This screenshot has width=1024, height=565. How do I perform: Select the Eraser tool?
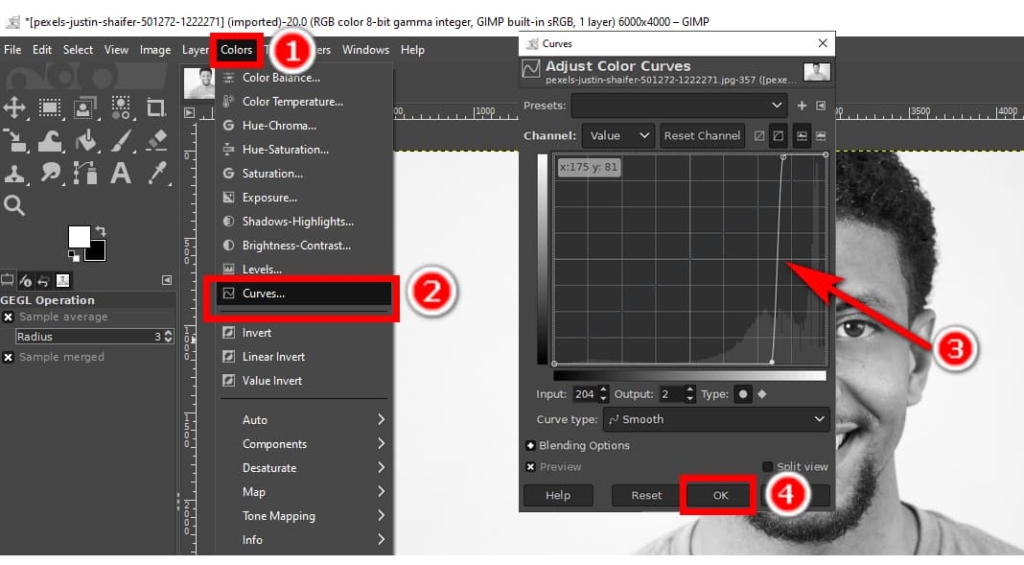pos(155,140)
